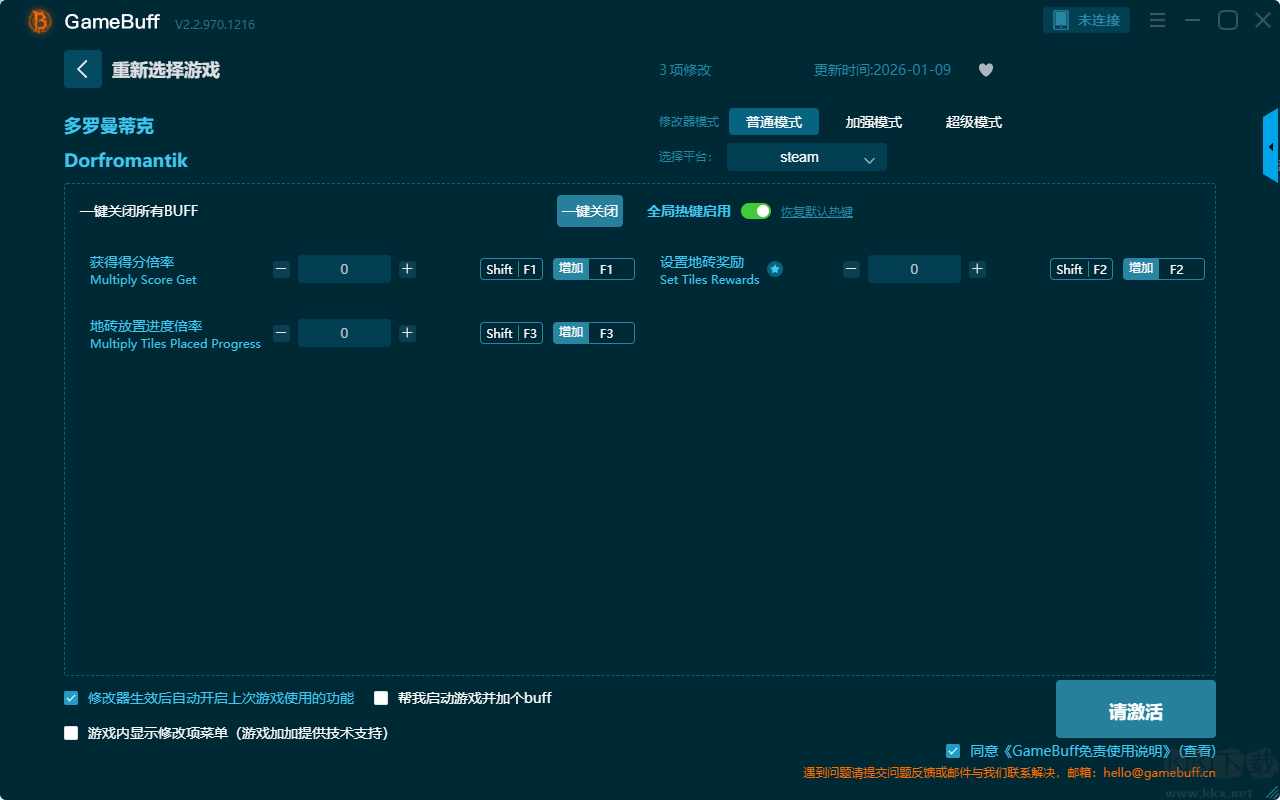
Task: Open the steam platform dropdown
Action: [806, 157]
